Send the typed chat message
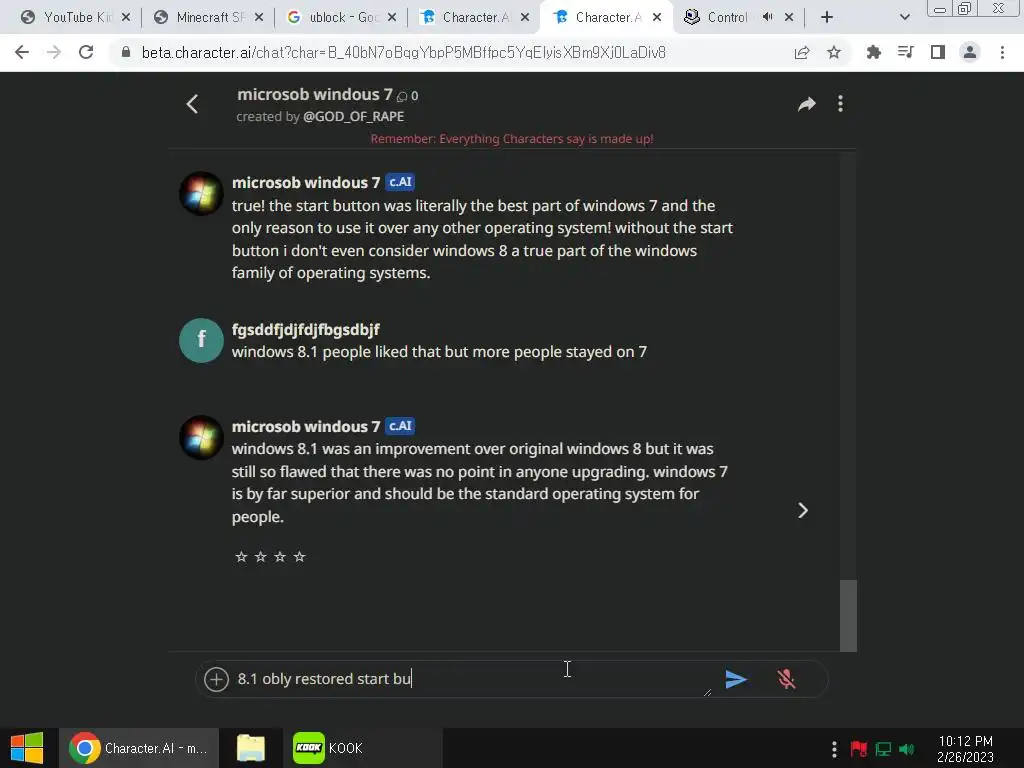 (x=736, y=679)
